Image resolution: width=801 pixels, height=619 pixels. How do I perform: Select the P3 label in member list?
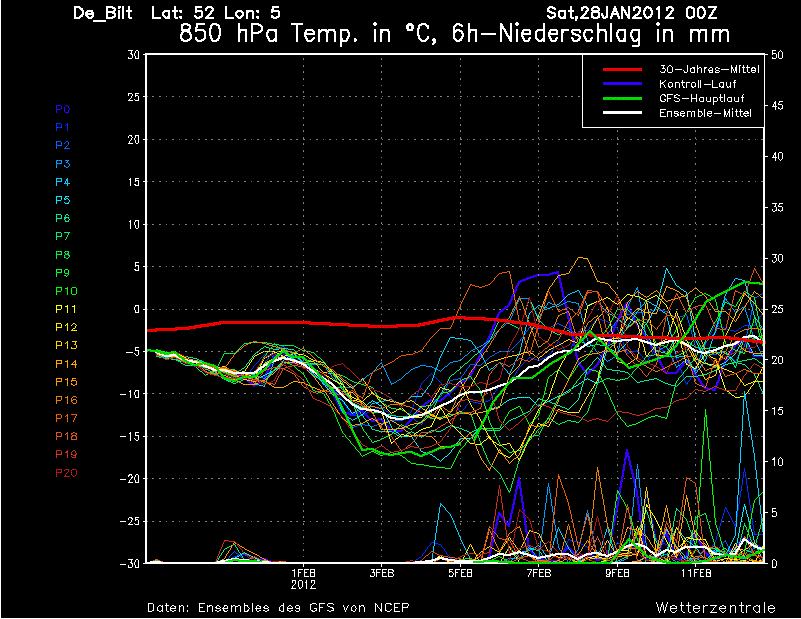point(63,164)
